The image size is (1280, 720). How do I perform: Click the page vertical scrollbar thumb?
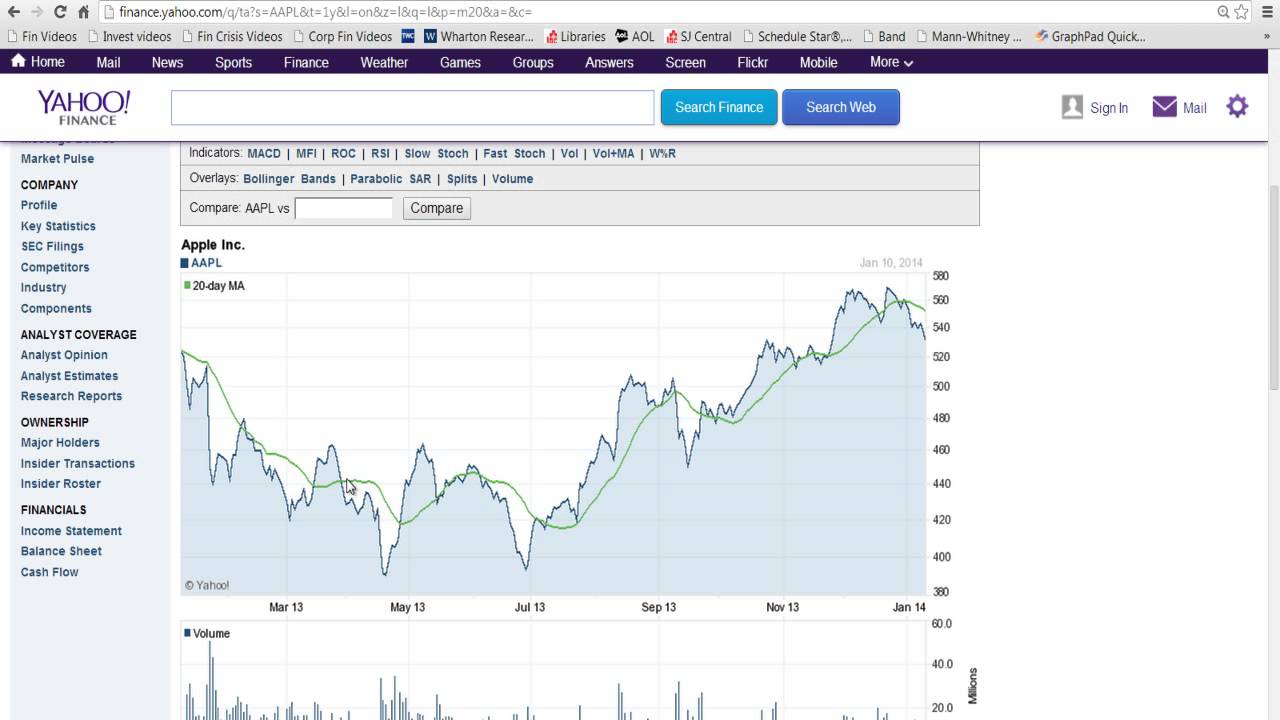coord(1273,287)
